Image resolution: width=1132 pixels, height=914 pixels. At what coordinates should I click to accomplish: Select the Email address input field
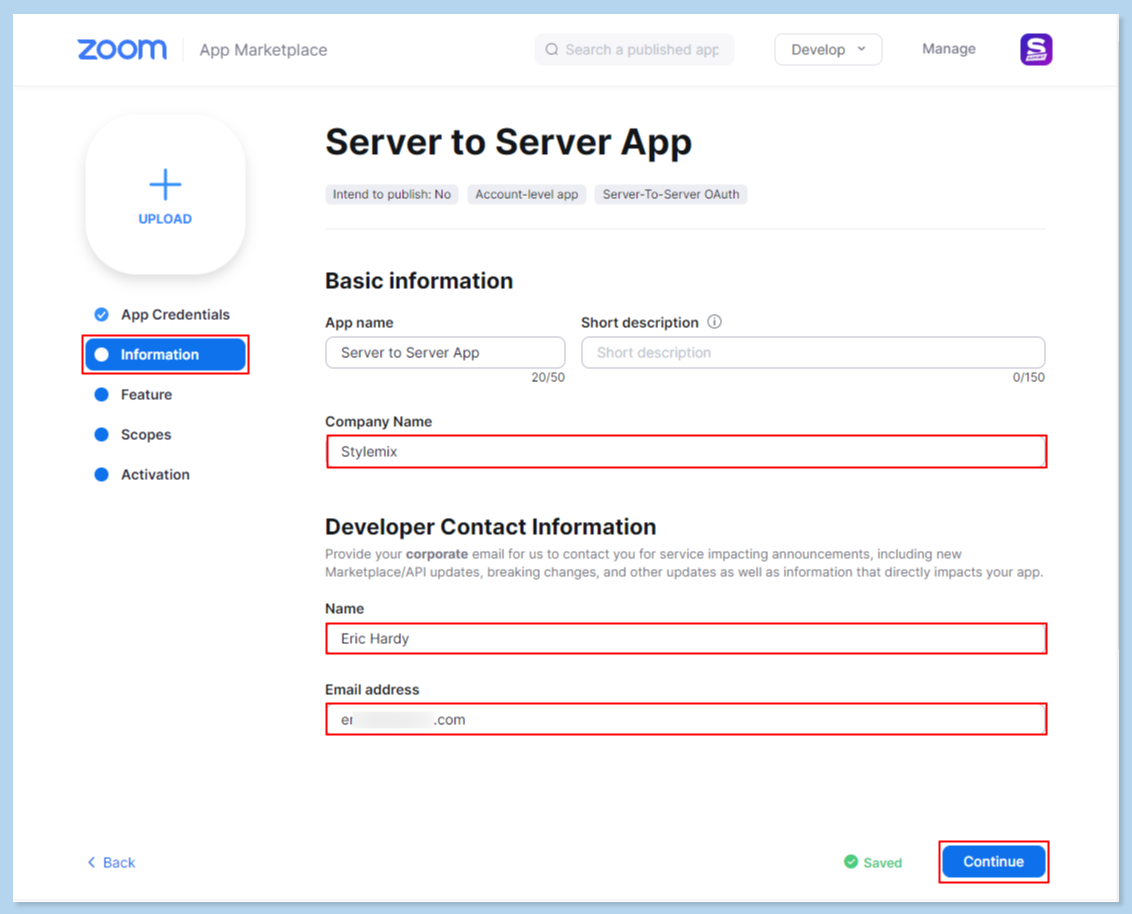tap(686, 720)
